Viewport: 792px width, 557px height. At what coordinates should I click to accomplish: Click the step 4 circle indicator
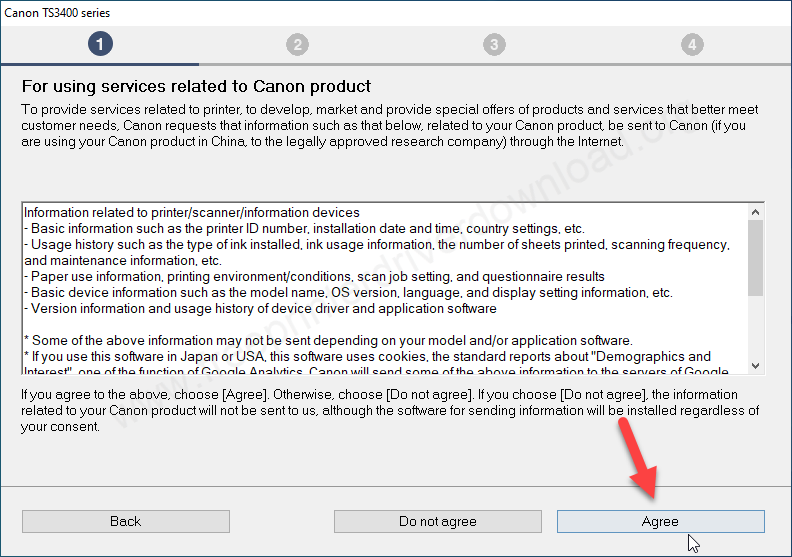pyautogui.click(x=692, y=44)
